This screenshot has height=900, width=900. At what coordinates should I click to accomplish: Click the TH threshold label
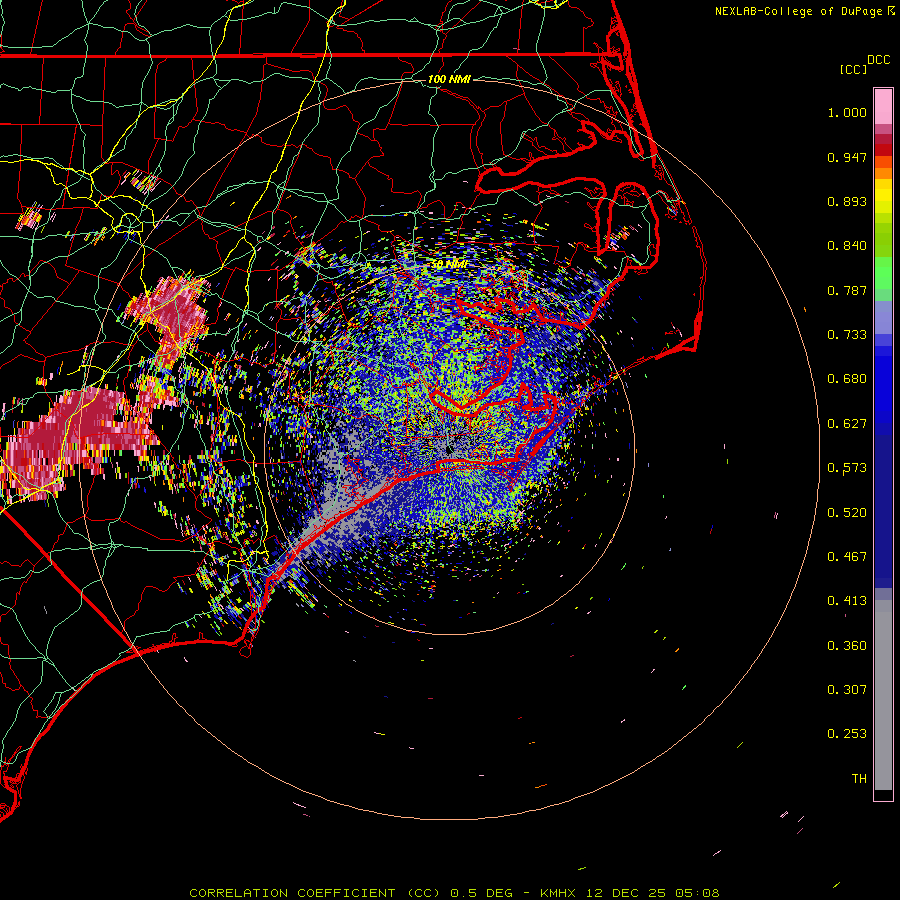click(x=859, y=779)
